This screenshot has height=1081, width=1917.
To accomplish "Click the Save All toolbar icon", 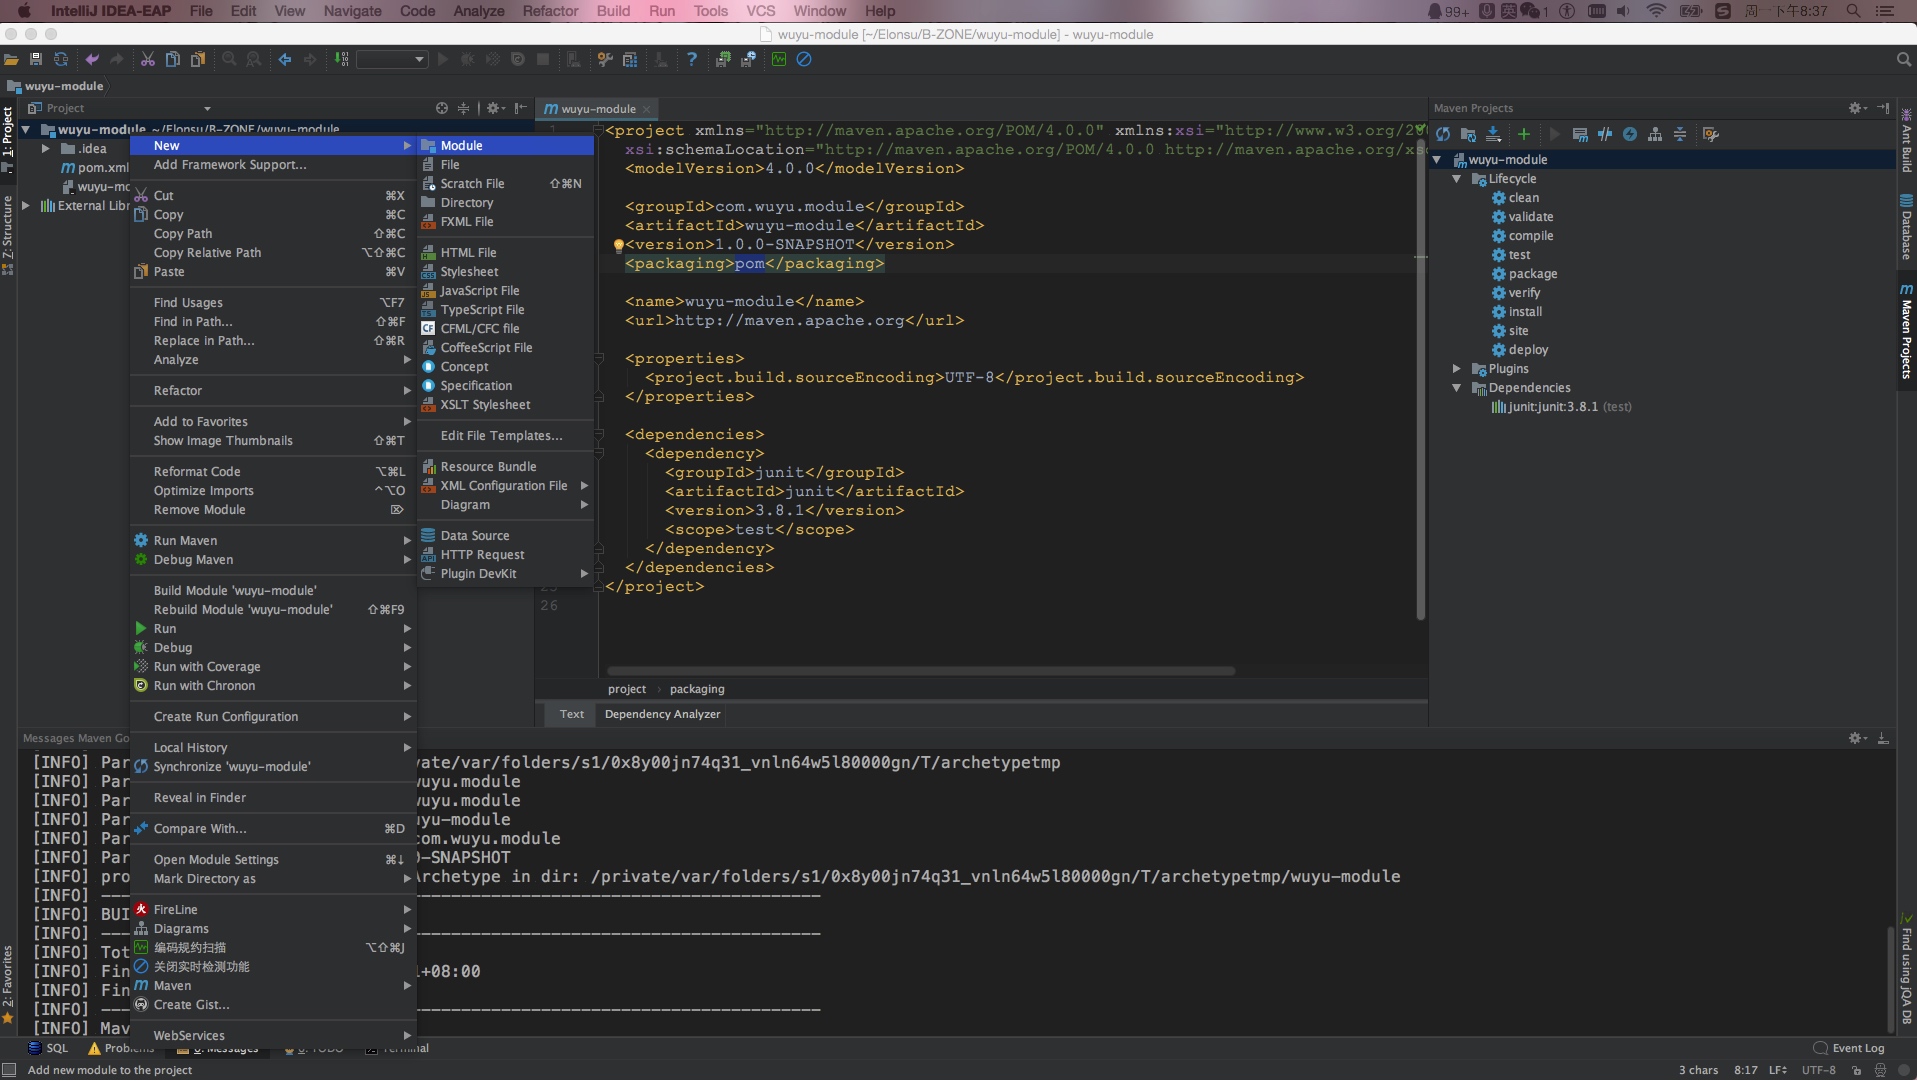I will point(36,60).
